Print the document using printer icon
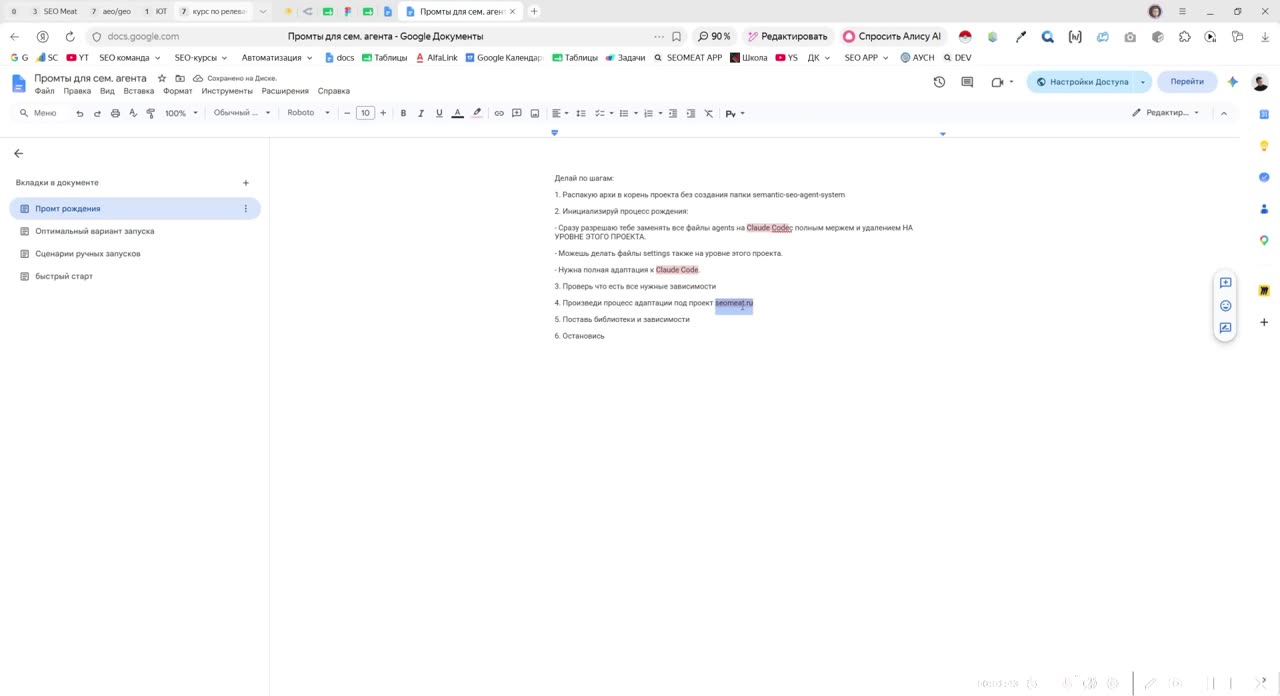 pyautogui.click(x=115, y=113)
